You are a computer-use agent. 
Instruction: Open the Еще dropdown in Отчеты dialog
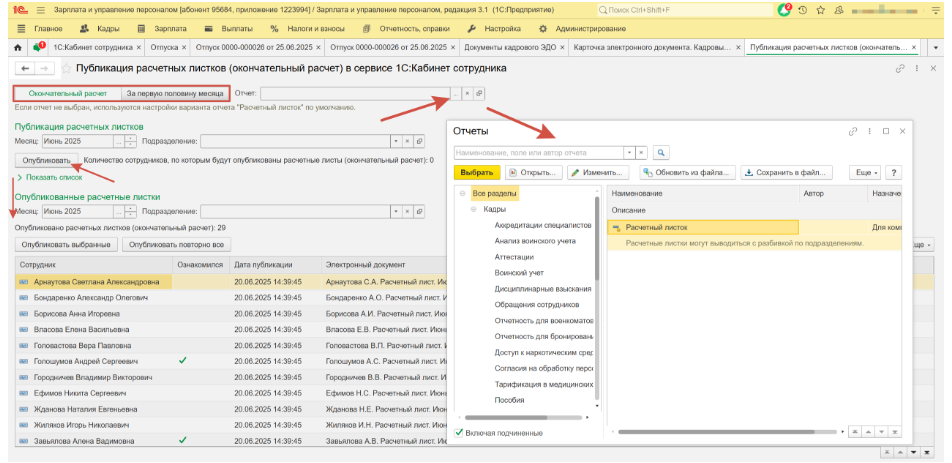click(867, 172)
